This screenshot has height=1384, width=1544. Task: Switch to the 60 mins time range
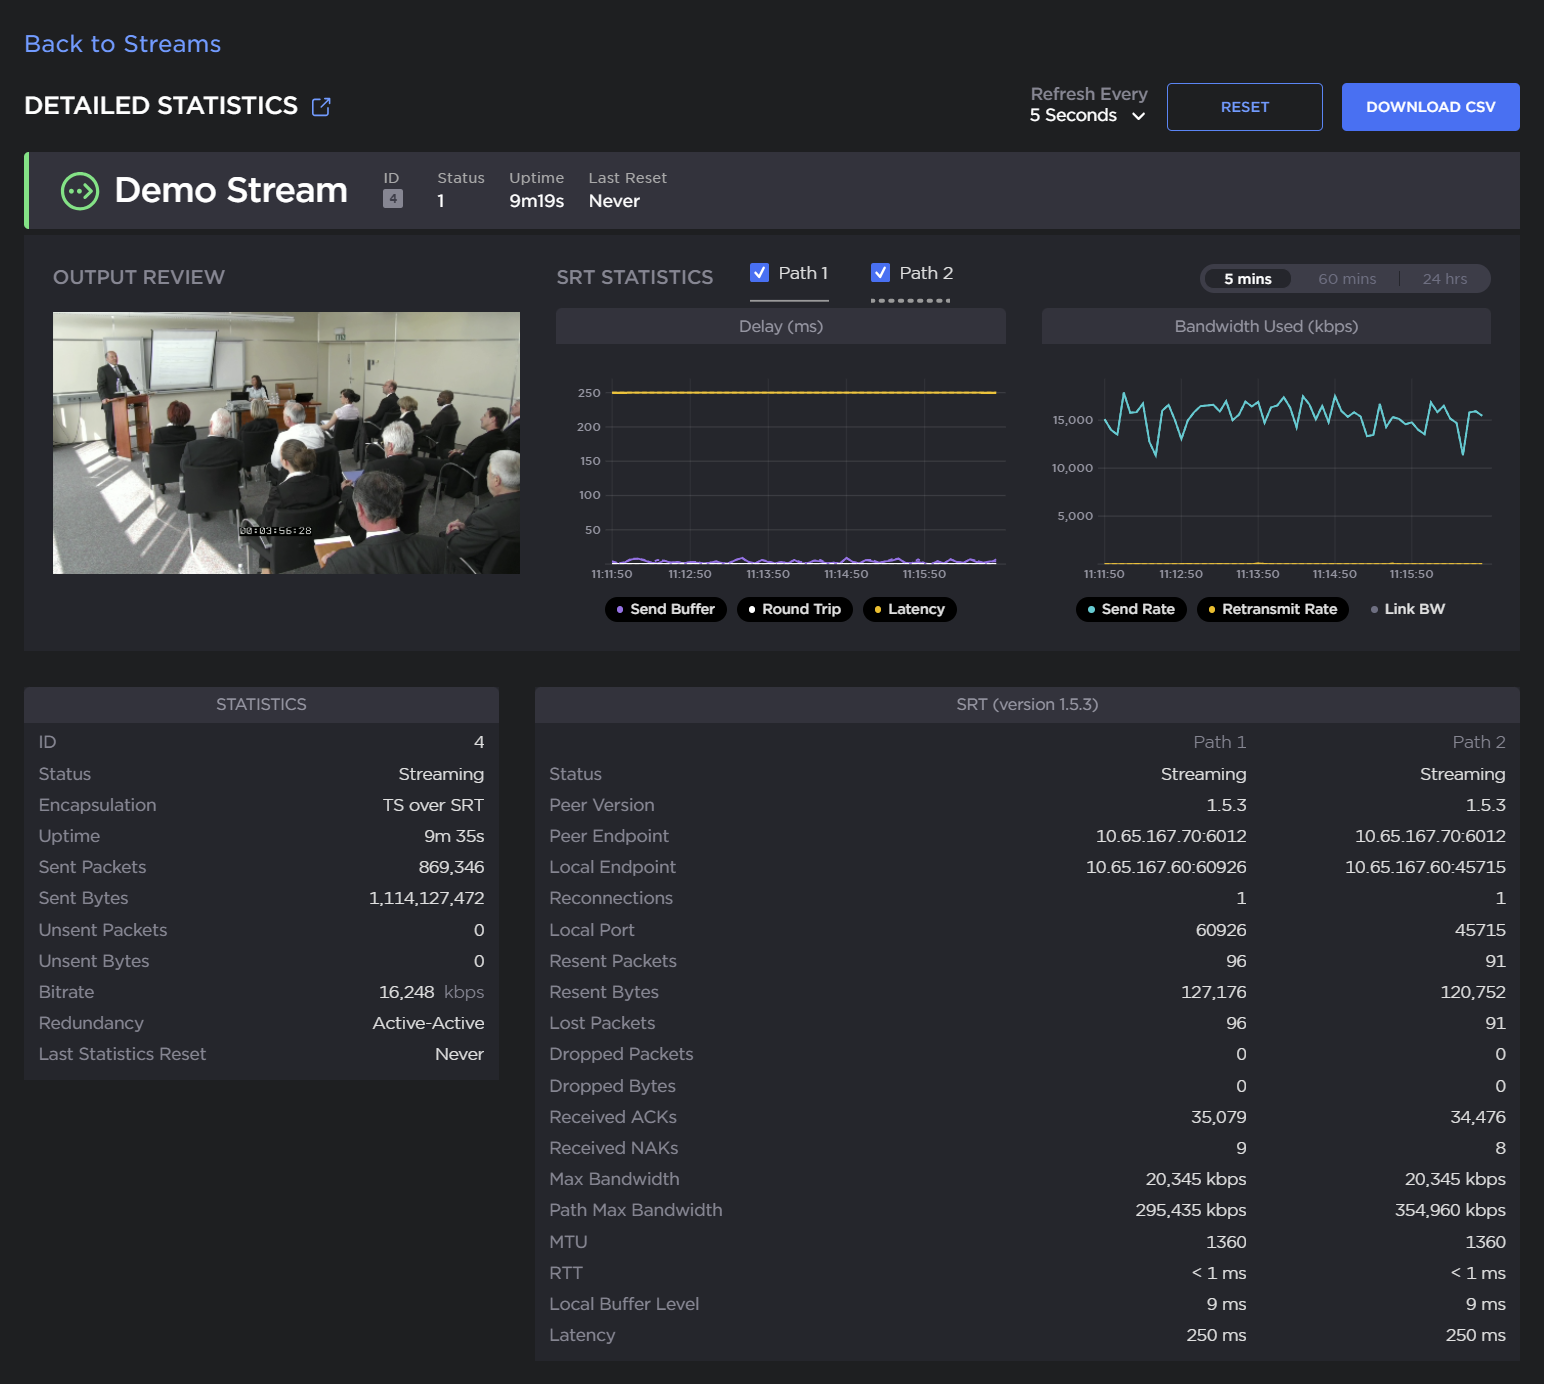[1346, 279]
